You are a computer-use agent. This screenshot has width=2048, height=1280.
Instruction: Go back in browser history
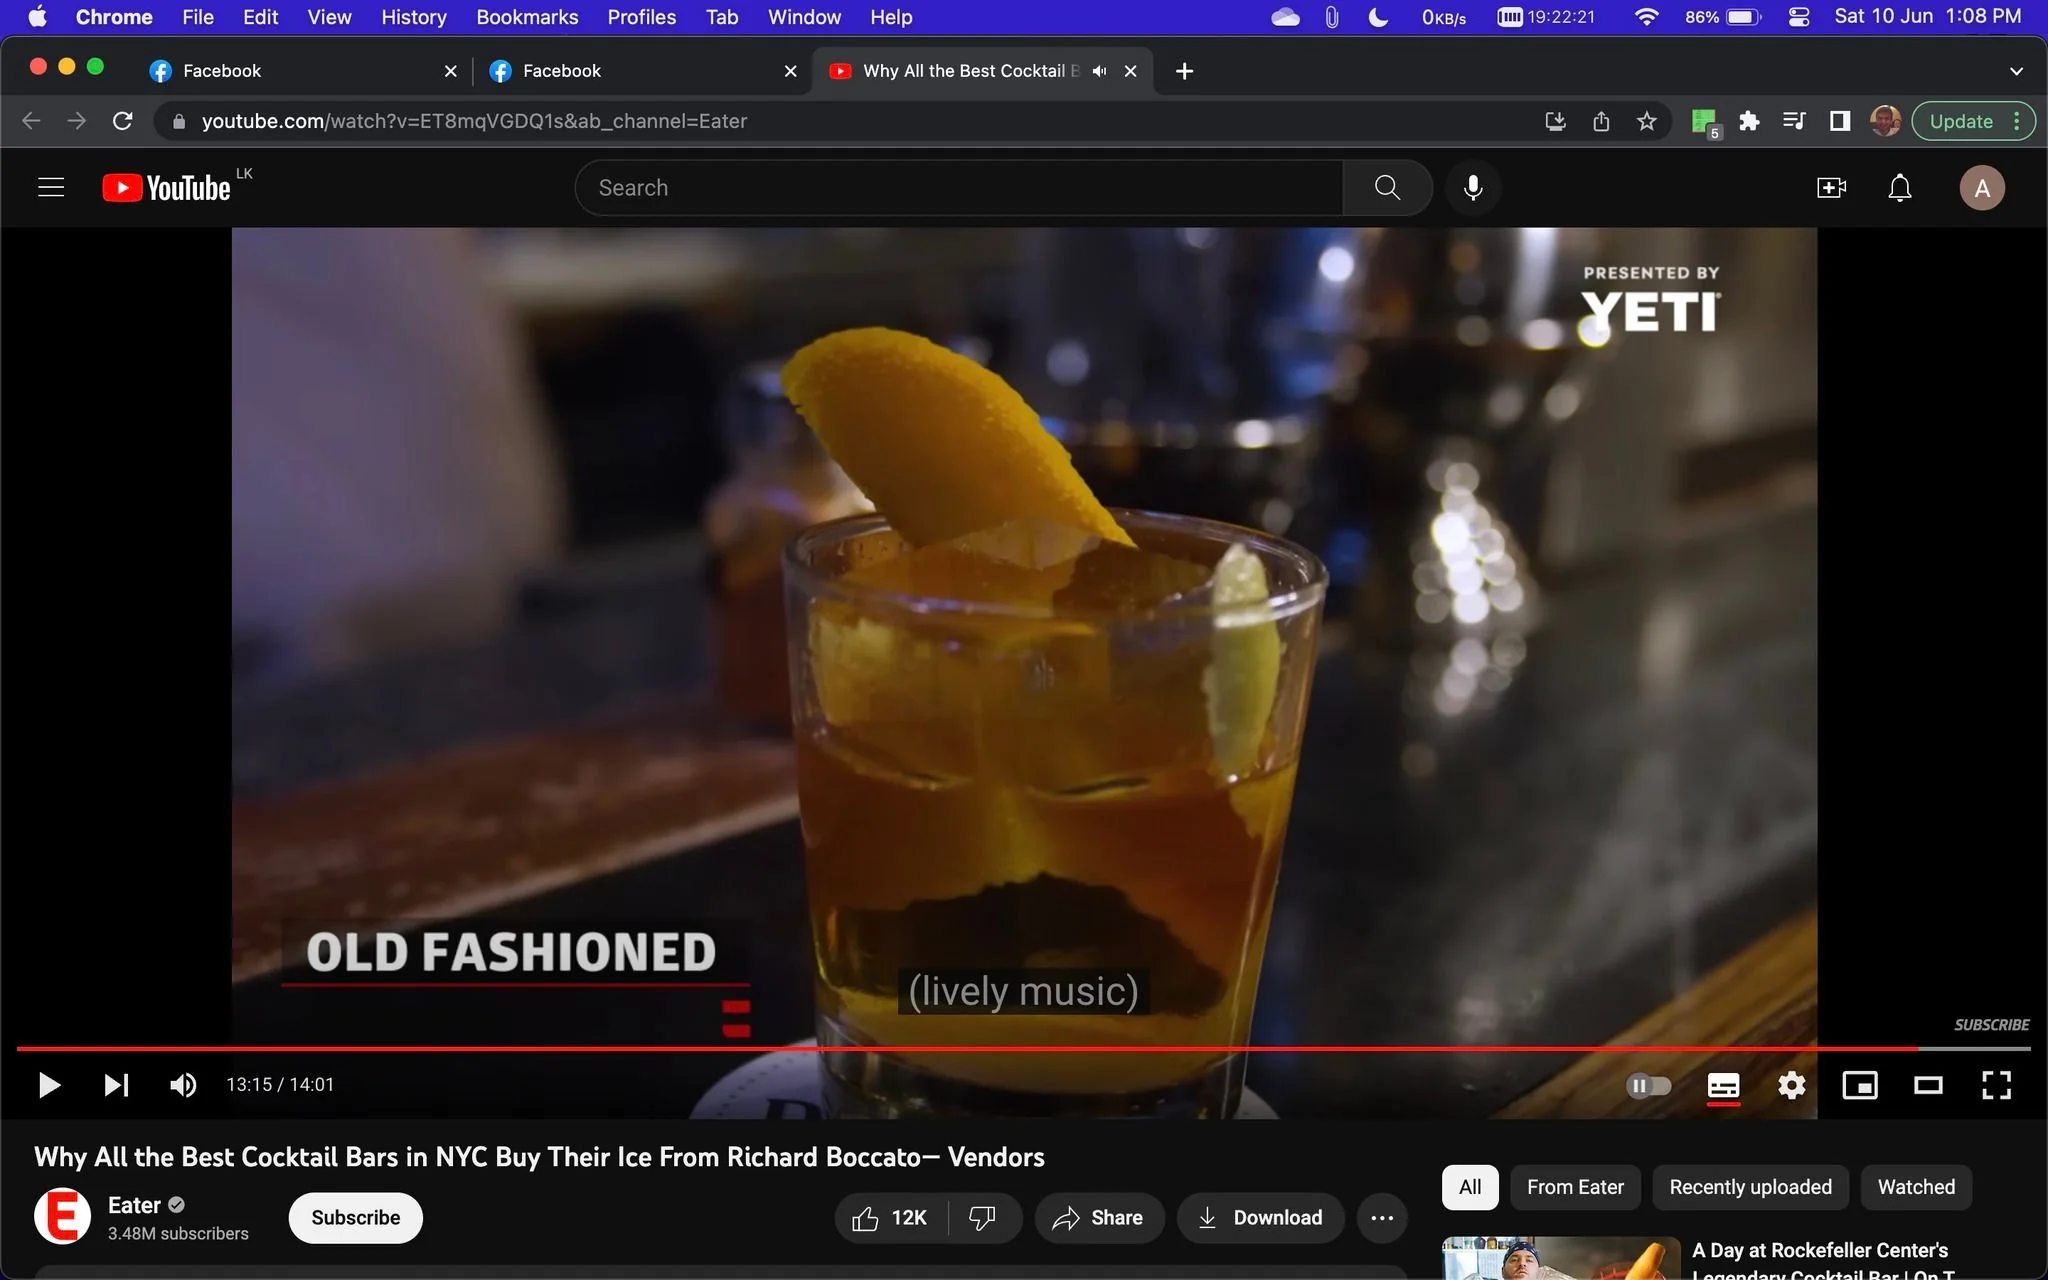[x=31, y=121]
